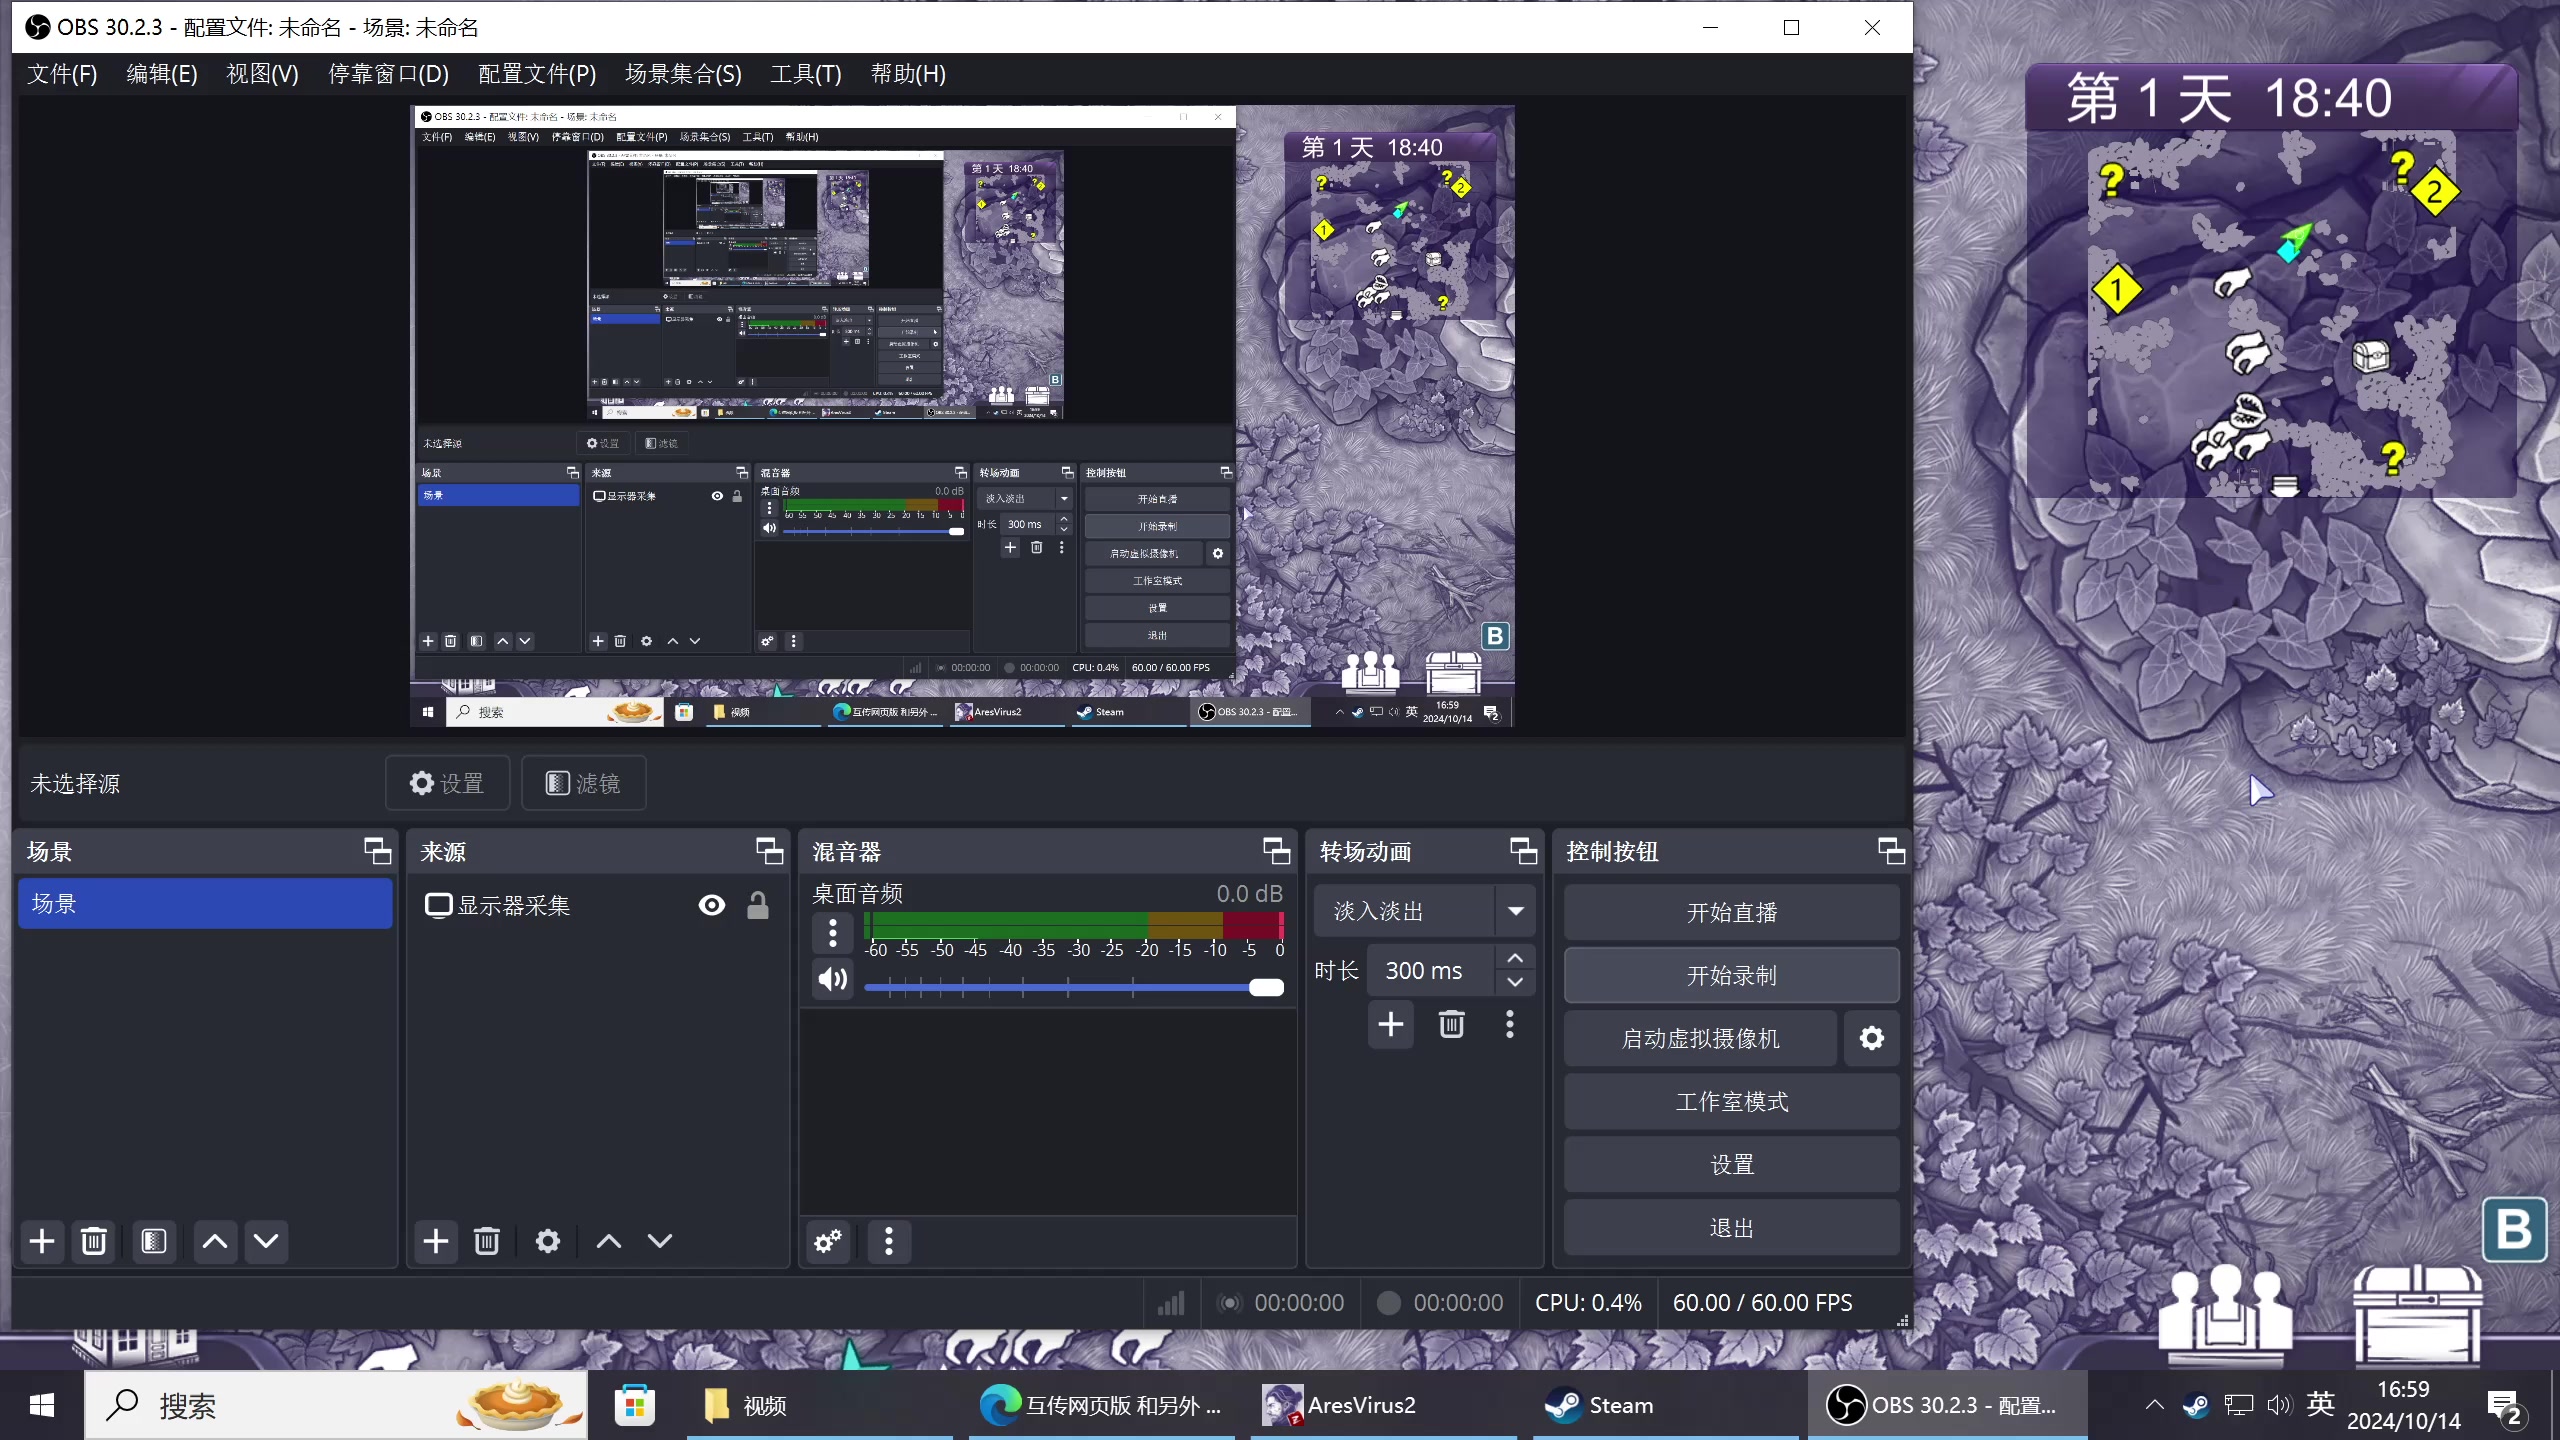Undock the Audio Mixer panel
Viewport: 2560px width, 1440px height.
(1276, 851)
